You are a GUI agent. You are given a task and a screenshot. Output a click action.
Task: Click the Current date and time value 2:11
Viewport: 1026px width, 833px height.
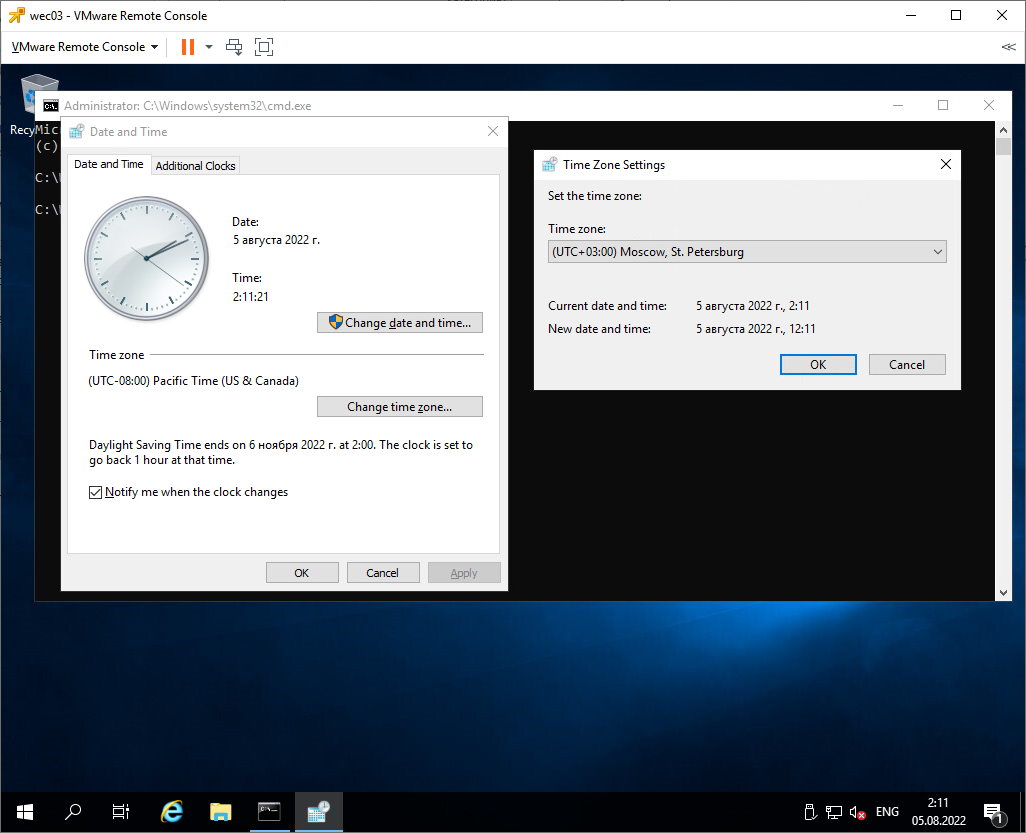[752, 306]
